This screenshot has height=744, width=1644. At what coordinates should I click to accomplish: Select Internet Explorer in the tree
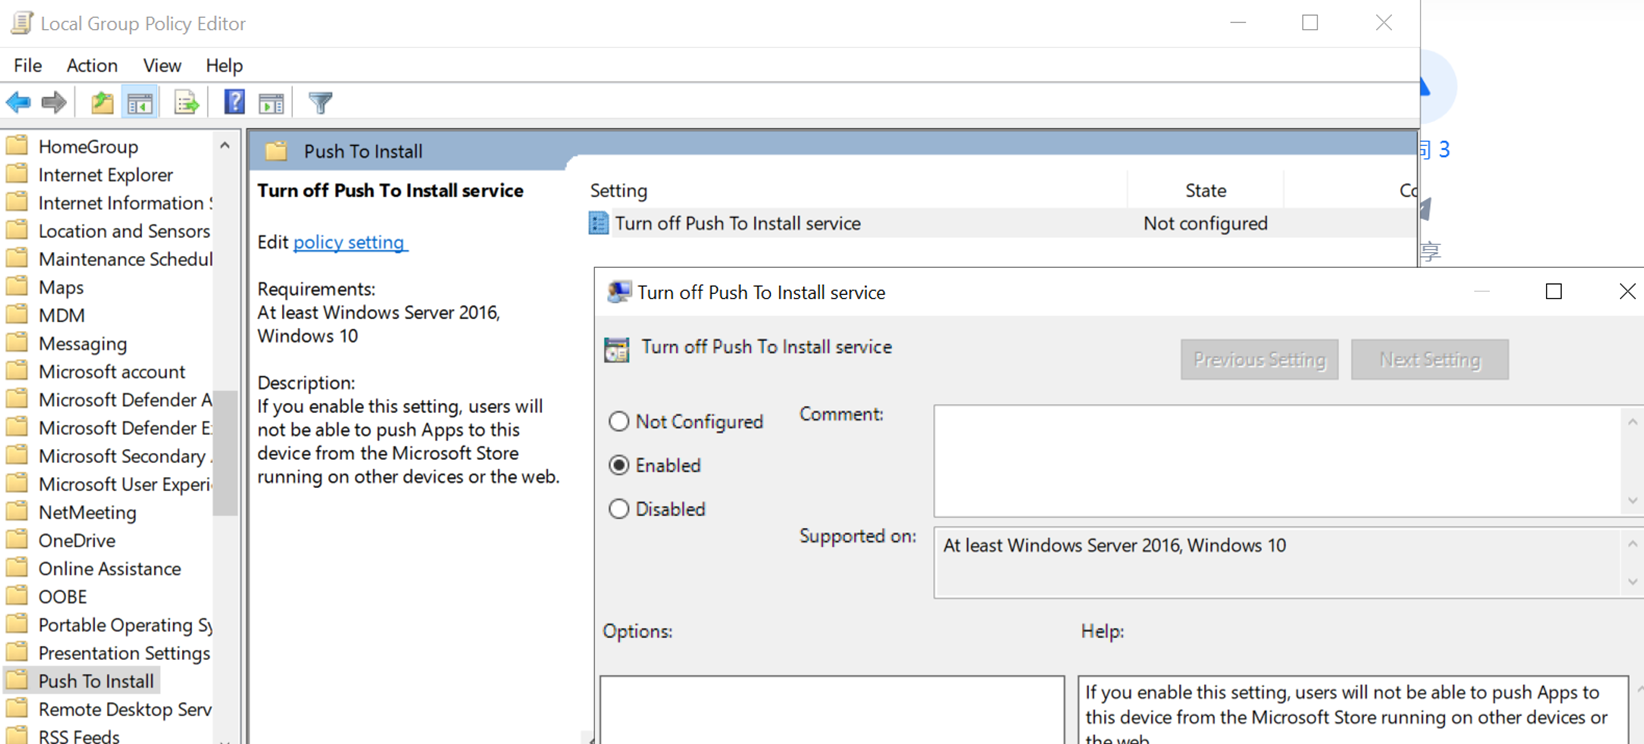(105, 174)
